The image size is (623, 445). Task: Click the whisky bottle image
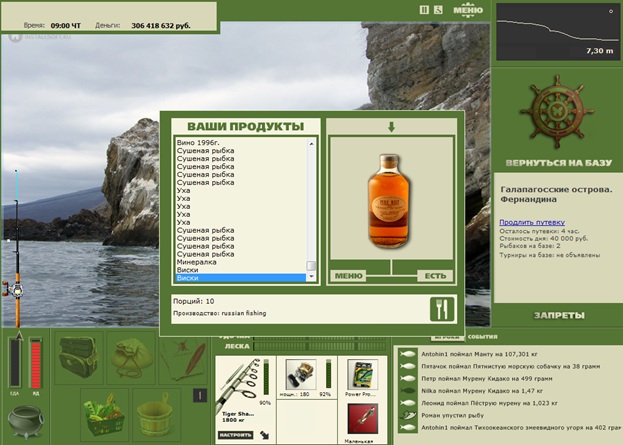[388, 201]
